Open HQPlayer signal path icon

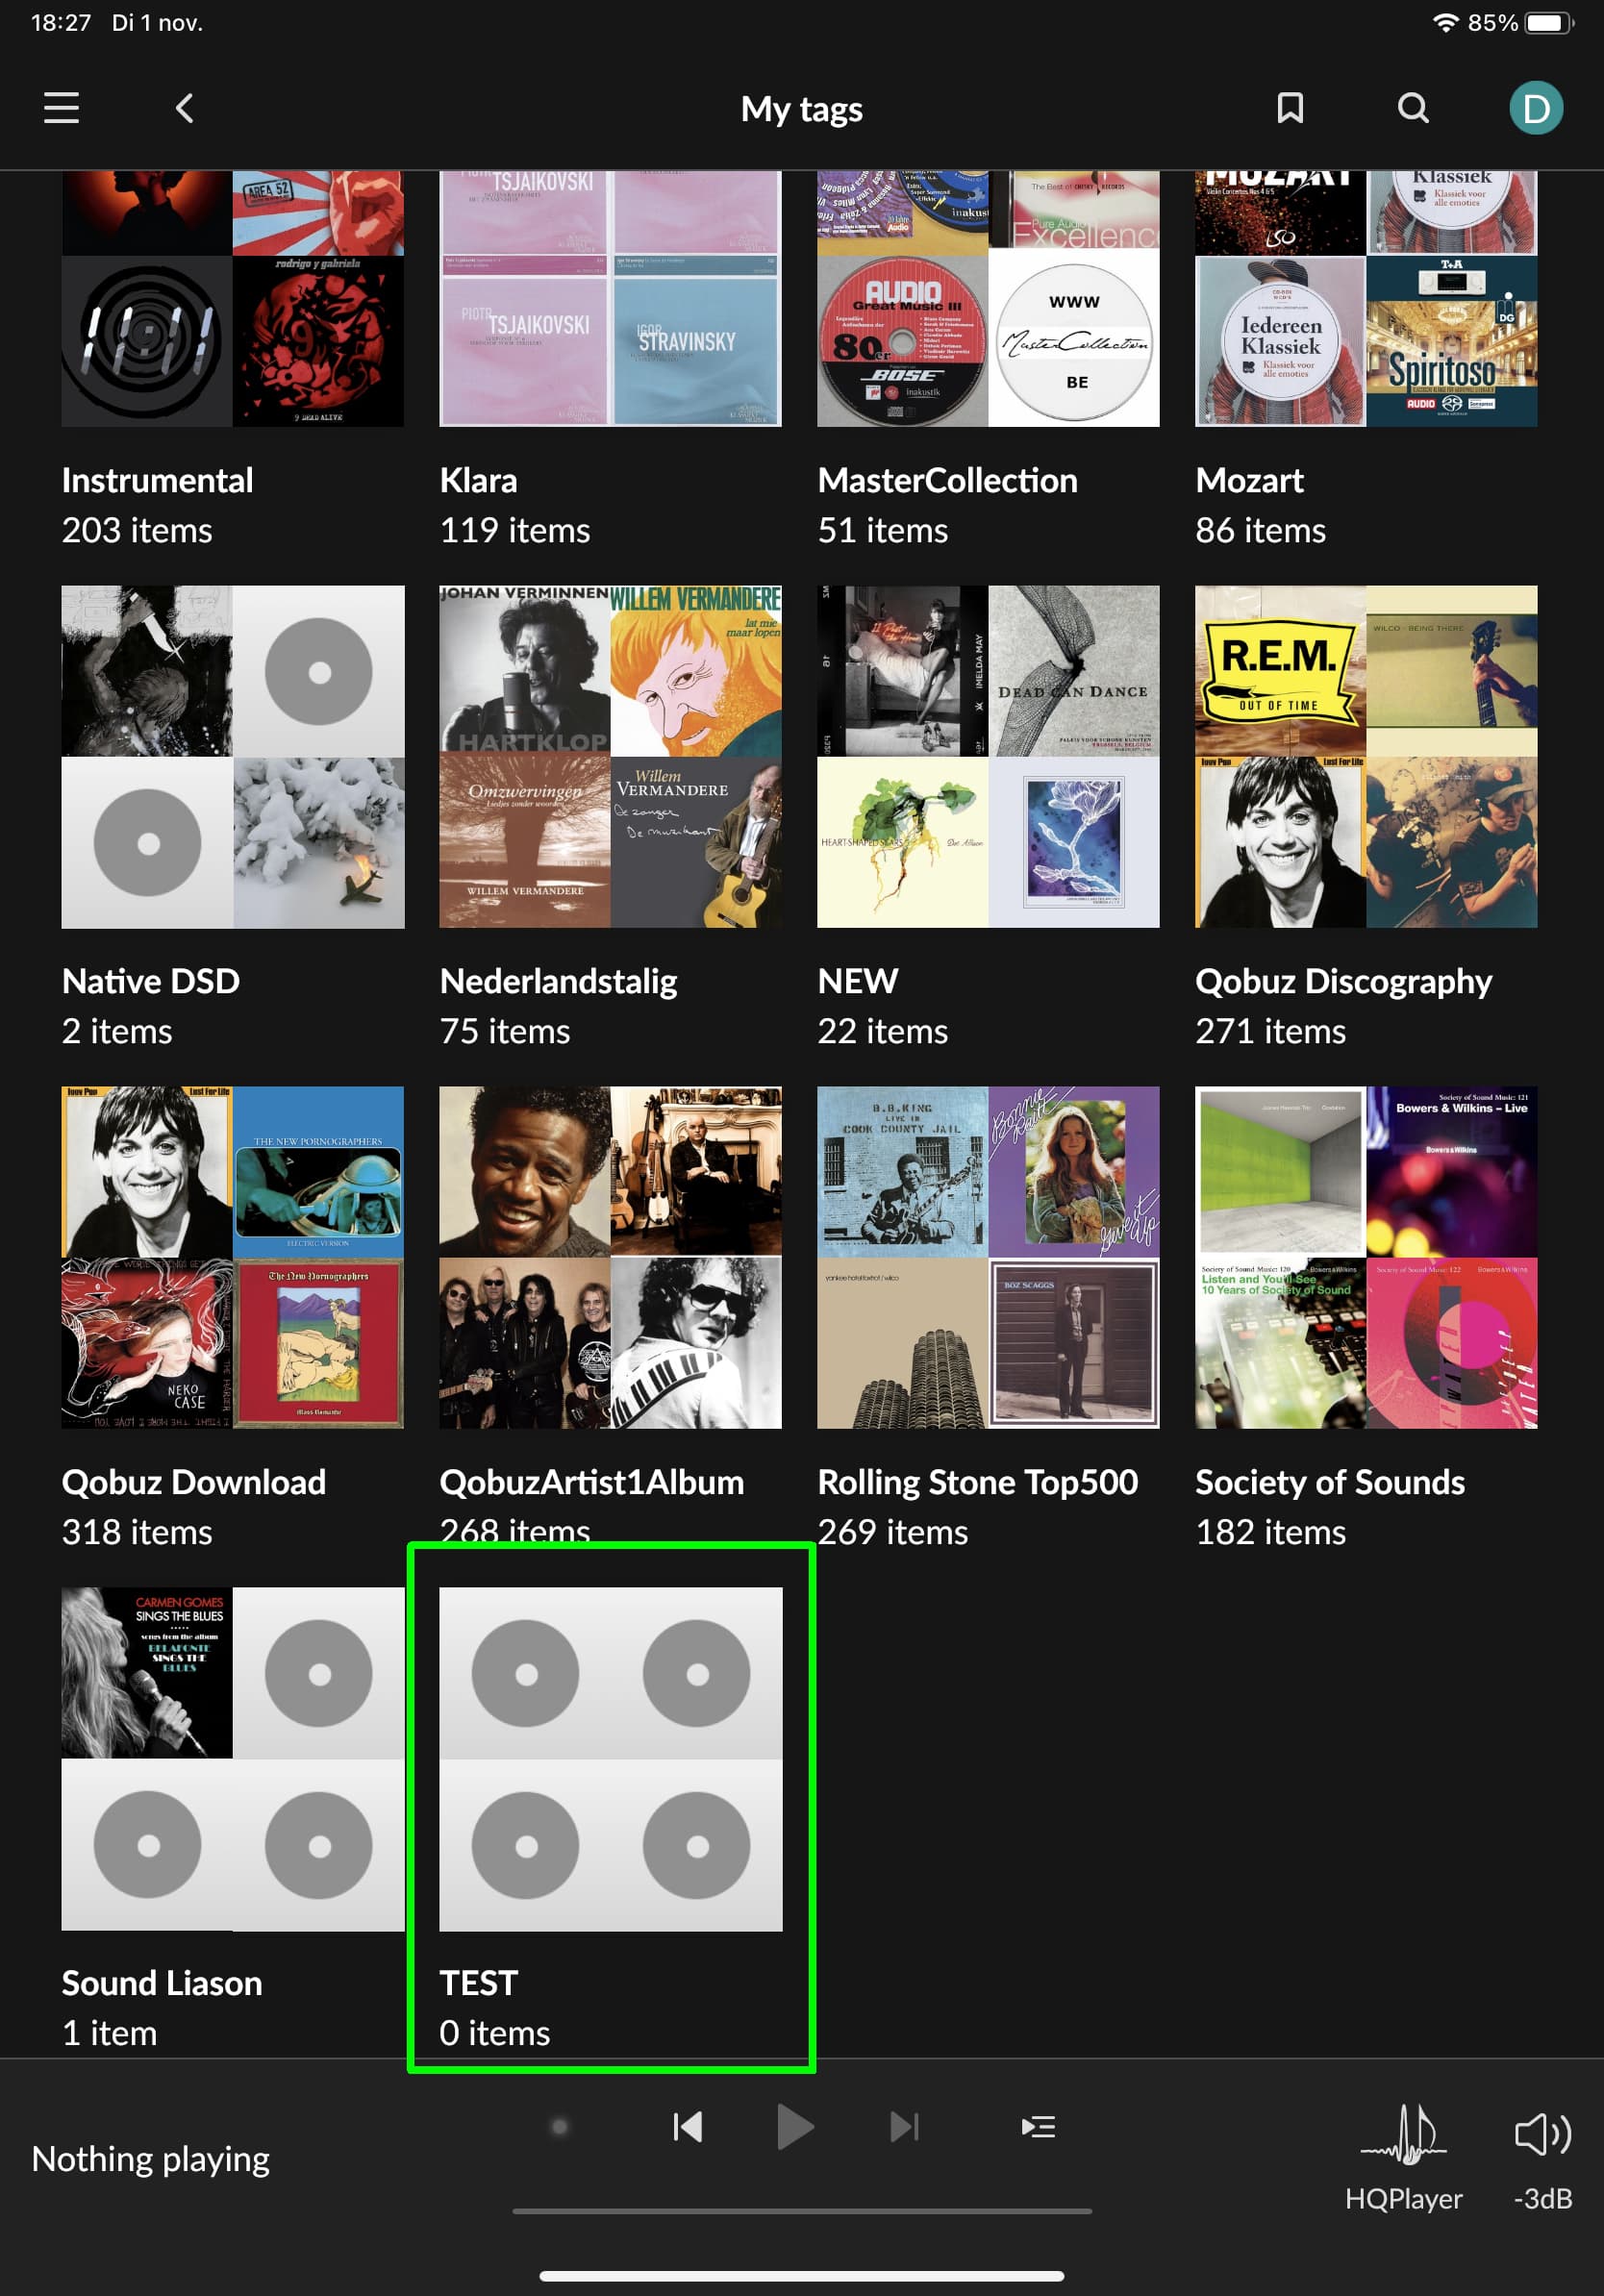(x=1403, y=2156)
